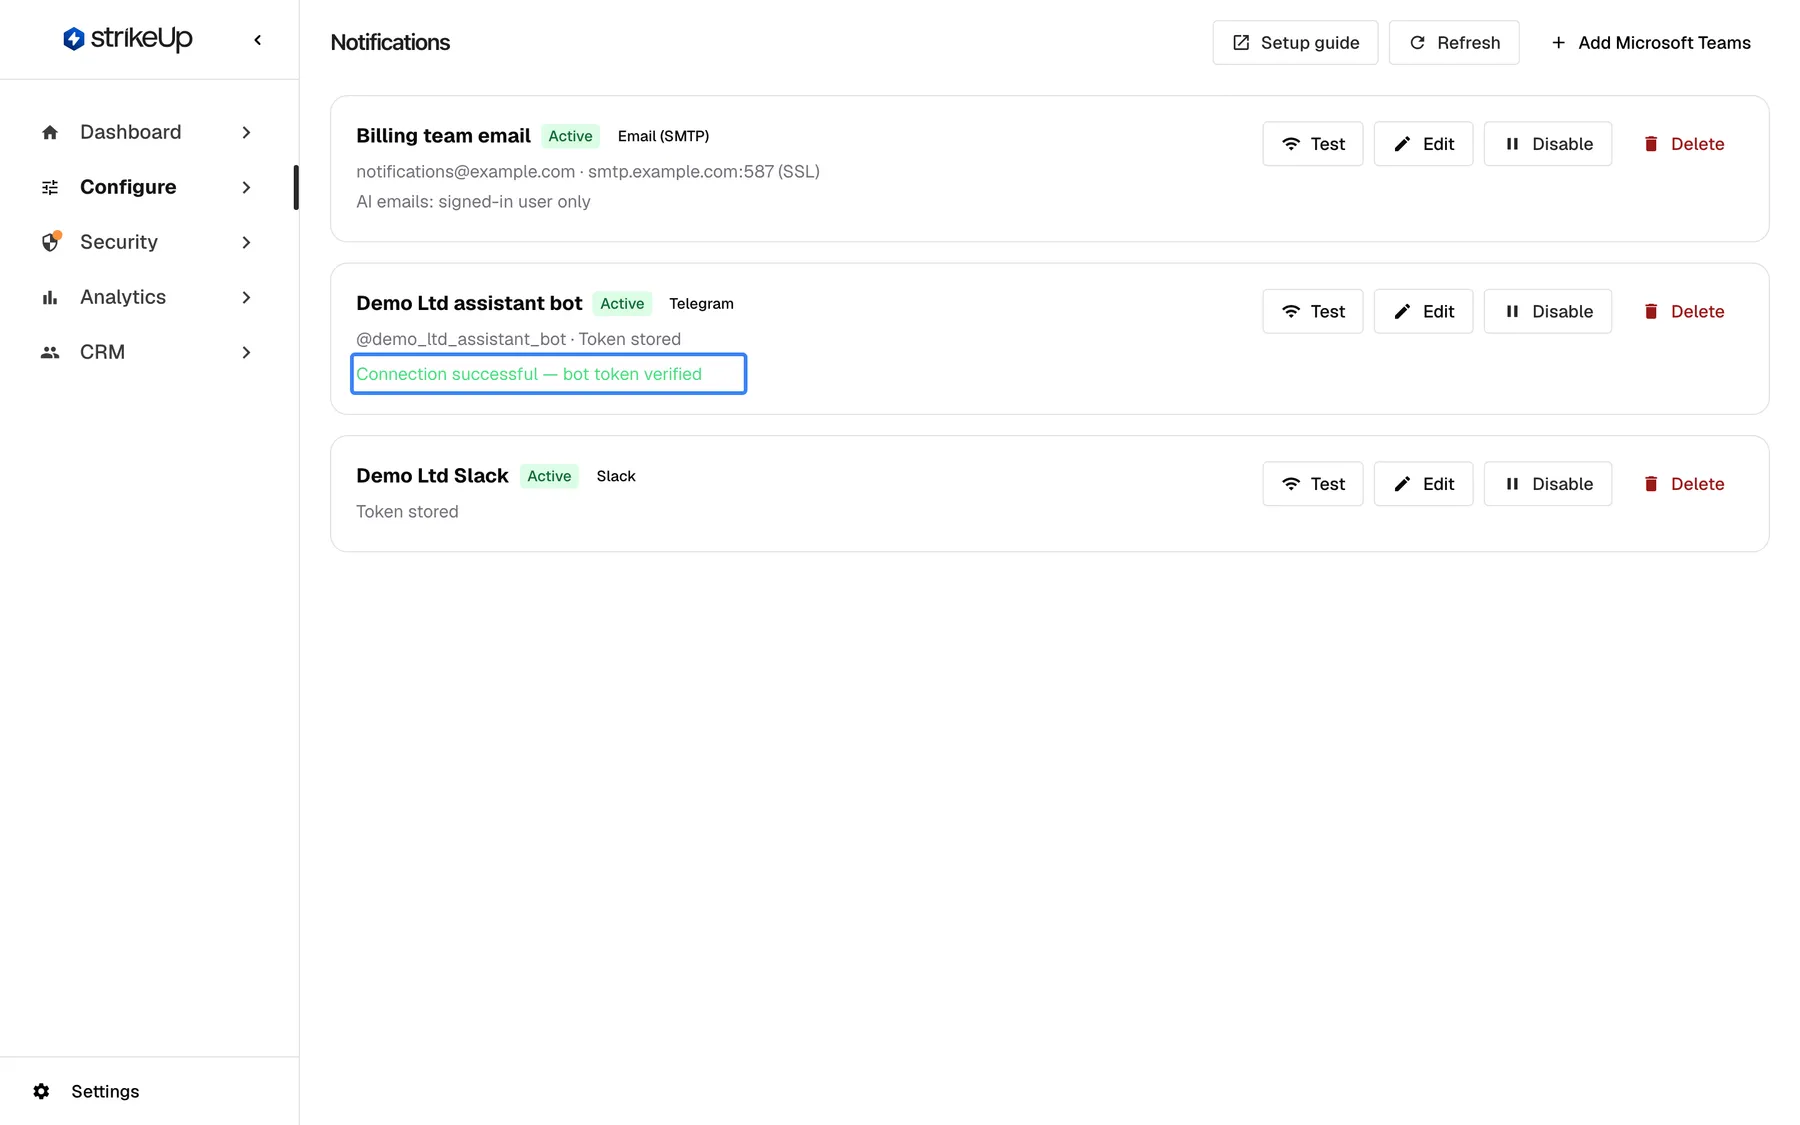Viewport: 1800px width, 1125px height.
Task: Click the Configure sliders icon
Action: tap(50, 187)
